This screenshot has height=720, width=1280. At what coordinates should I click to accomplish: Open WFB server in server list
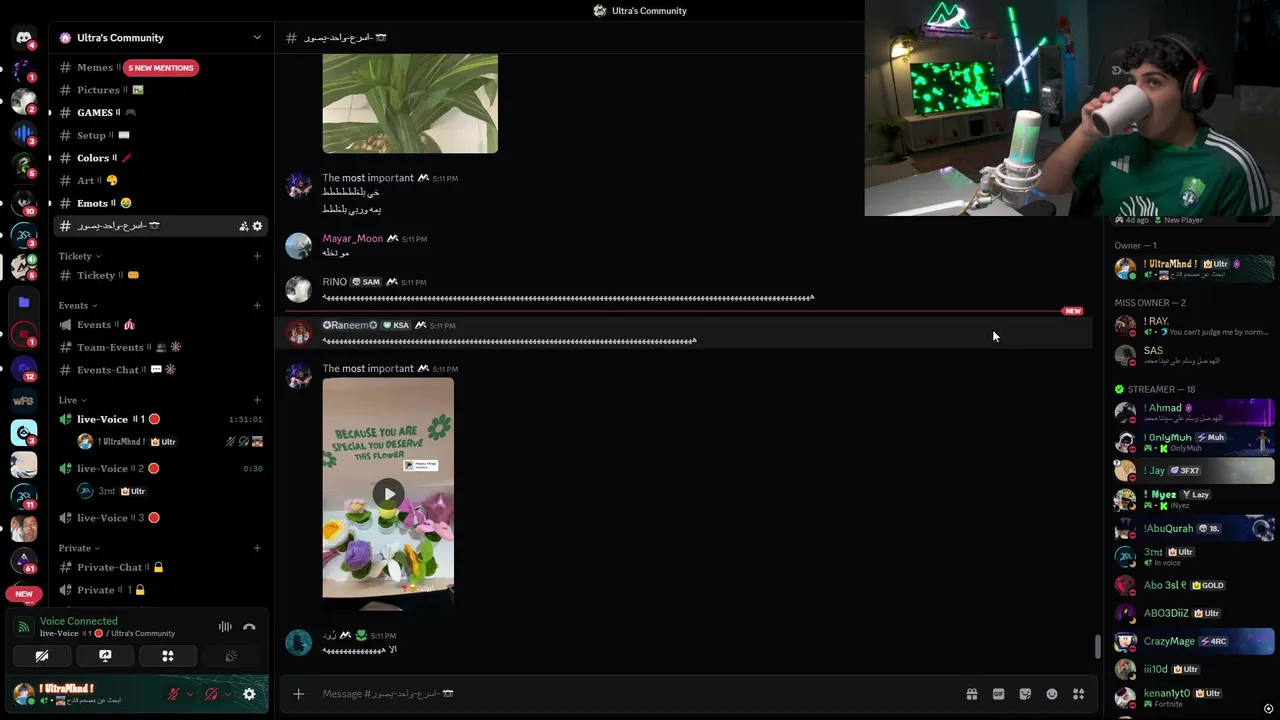point(24,401)
